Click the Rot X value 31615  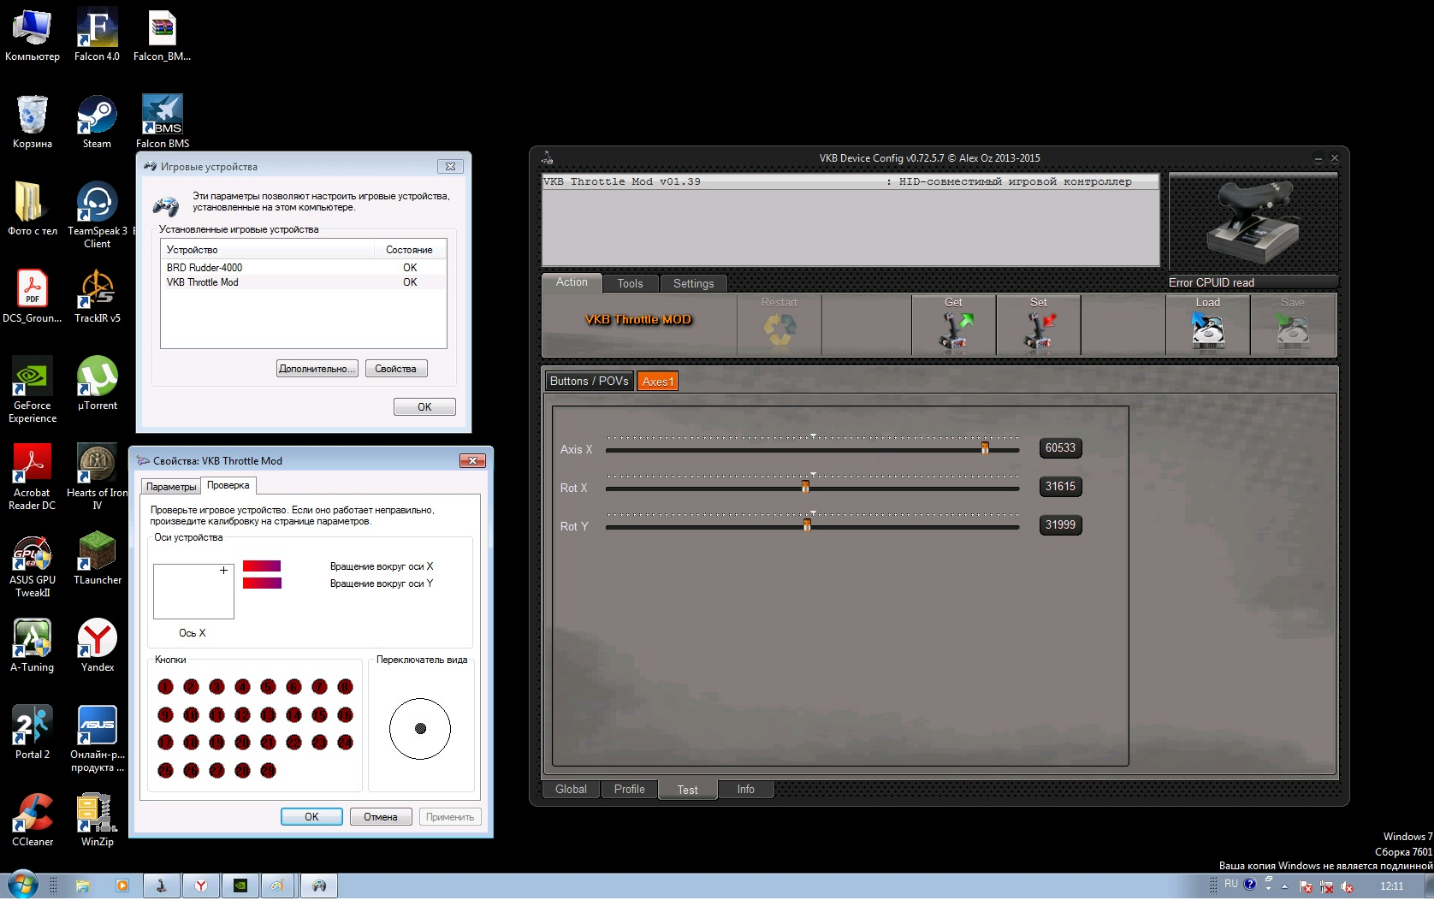[1061, 487]
